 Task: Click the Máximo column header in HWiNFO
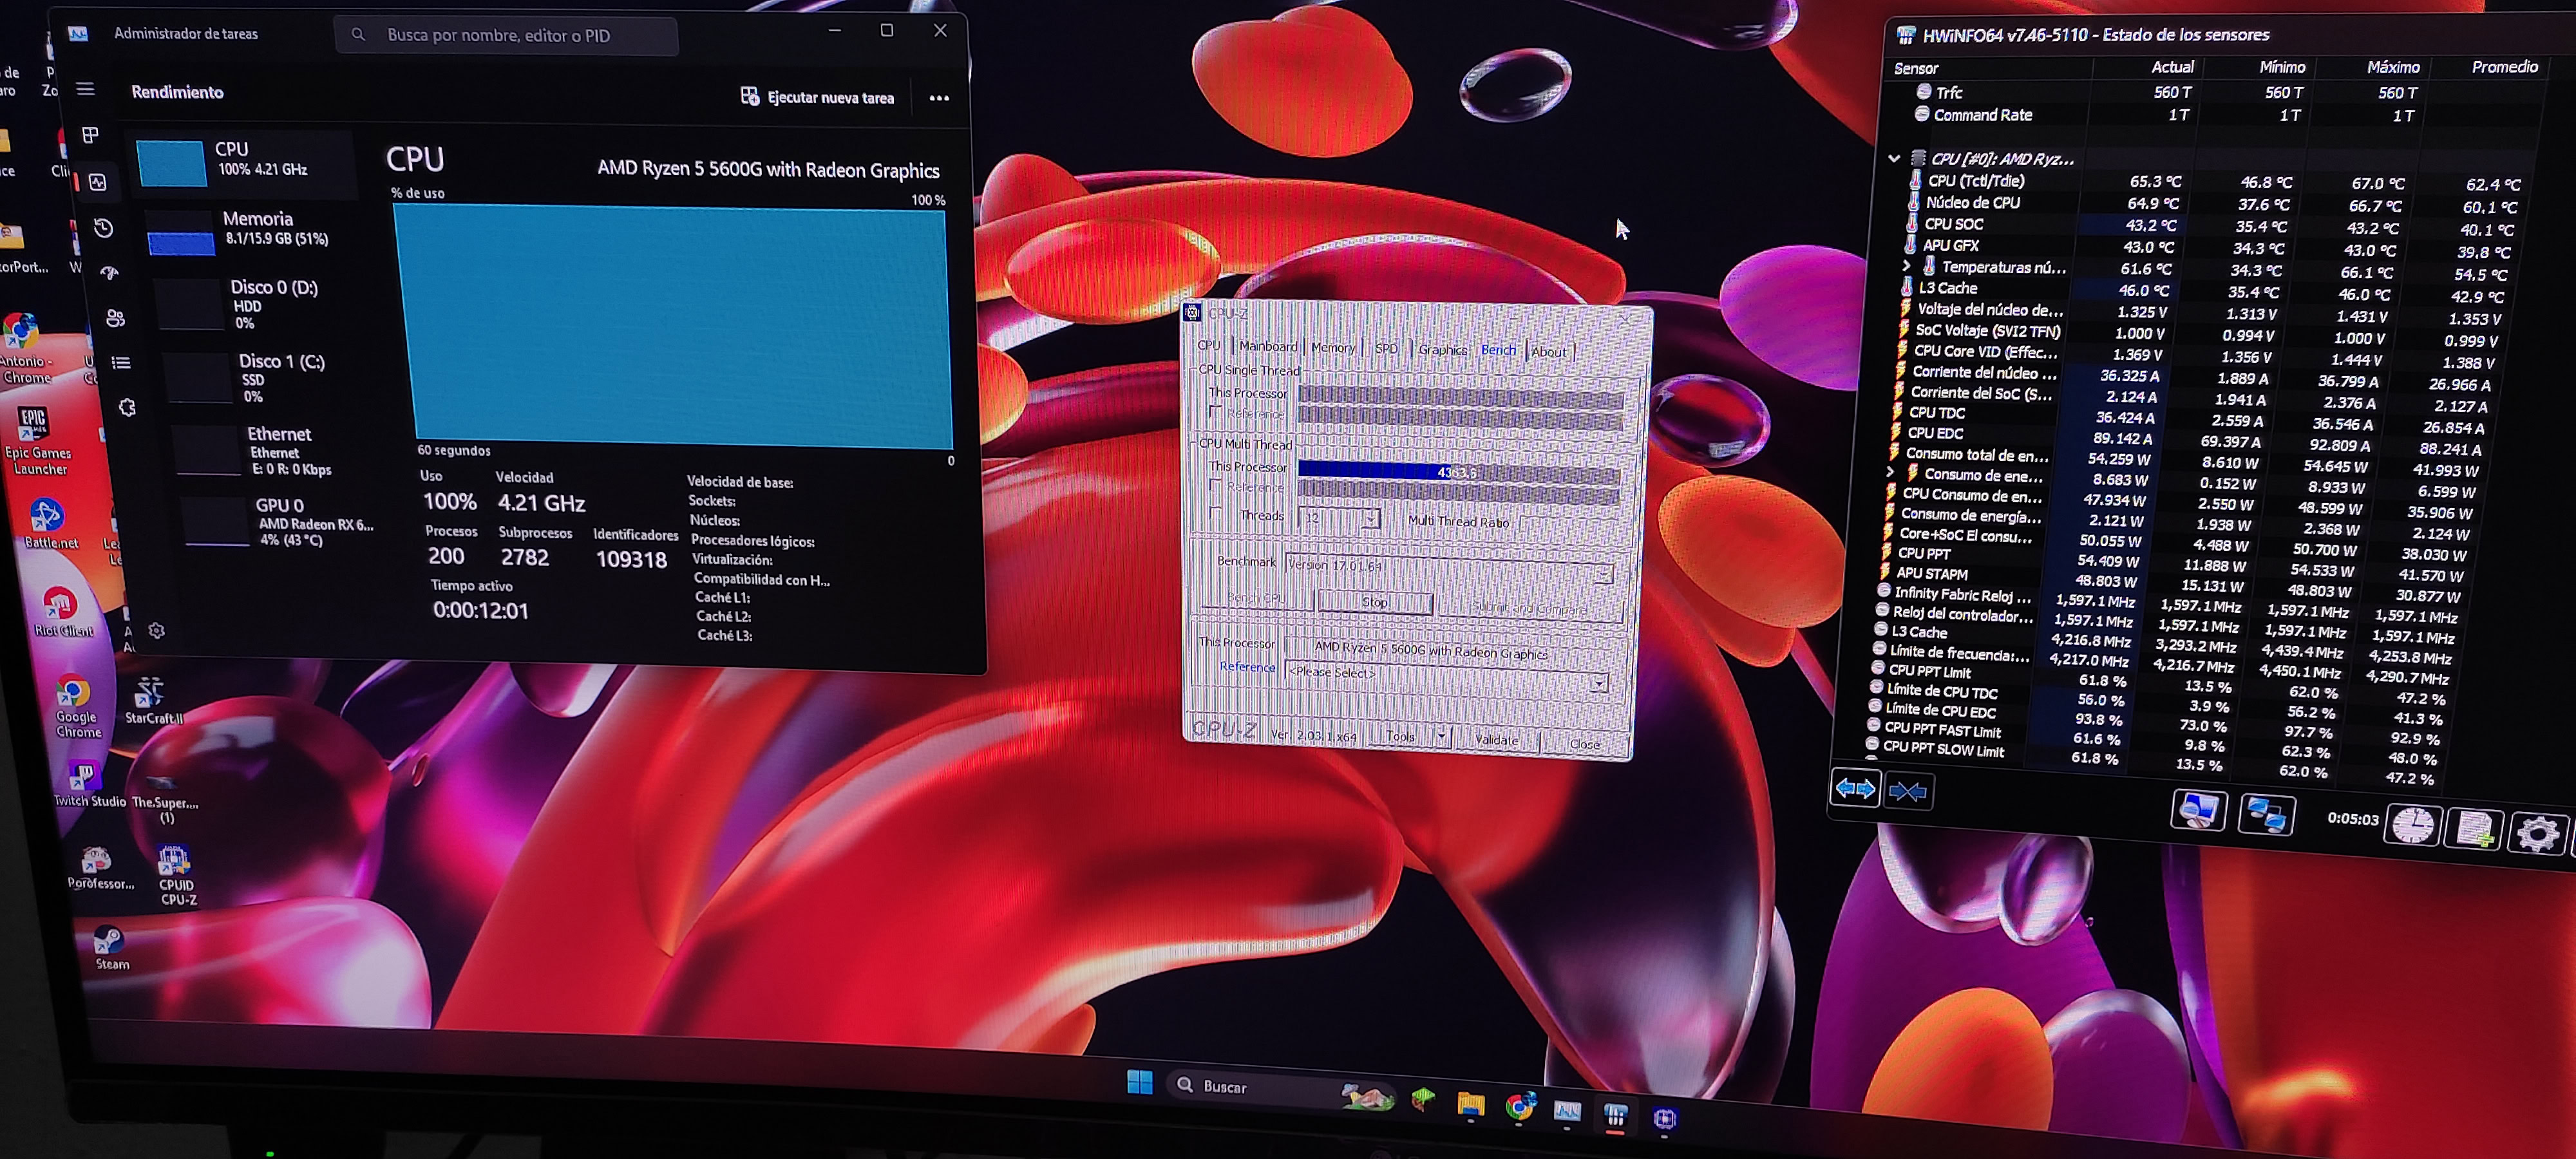pos(2393,67)
